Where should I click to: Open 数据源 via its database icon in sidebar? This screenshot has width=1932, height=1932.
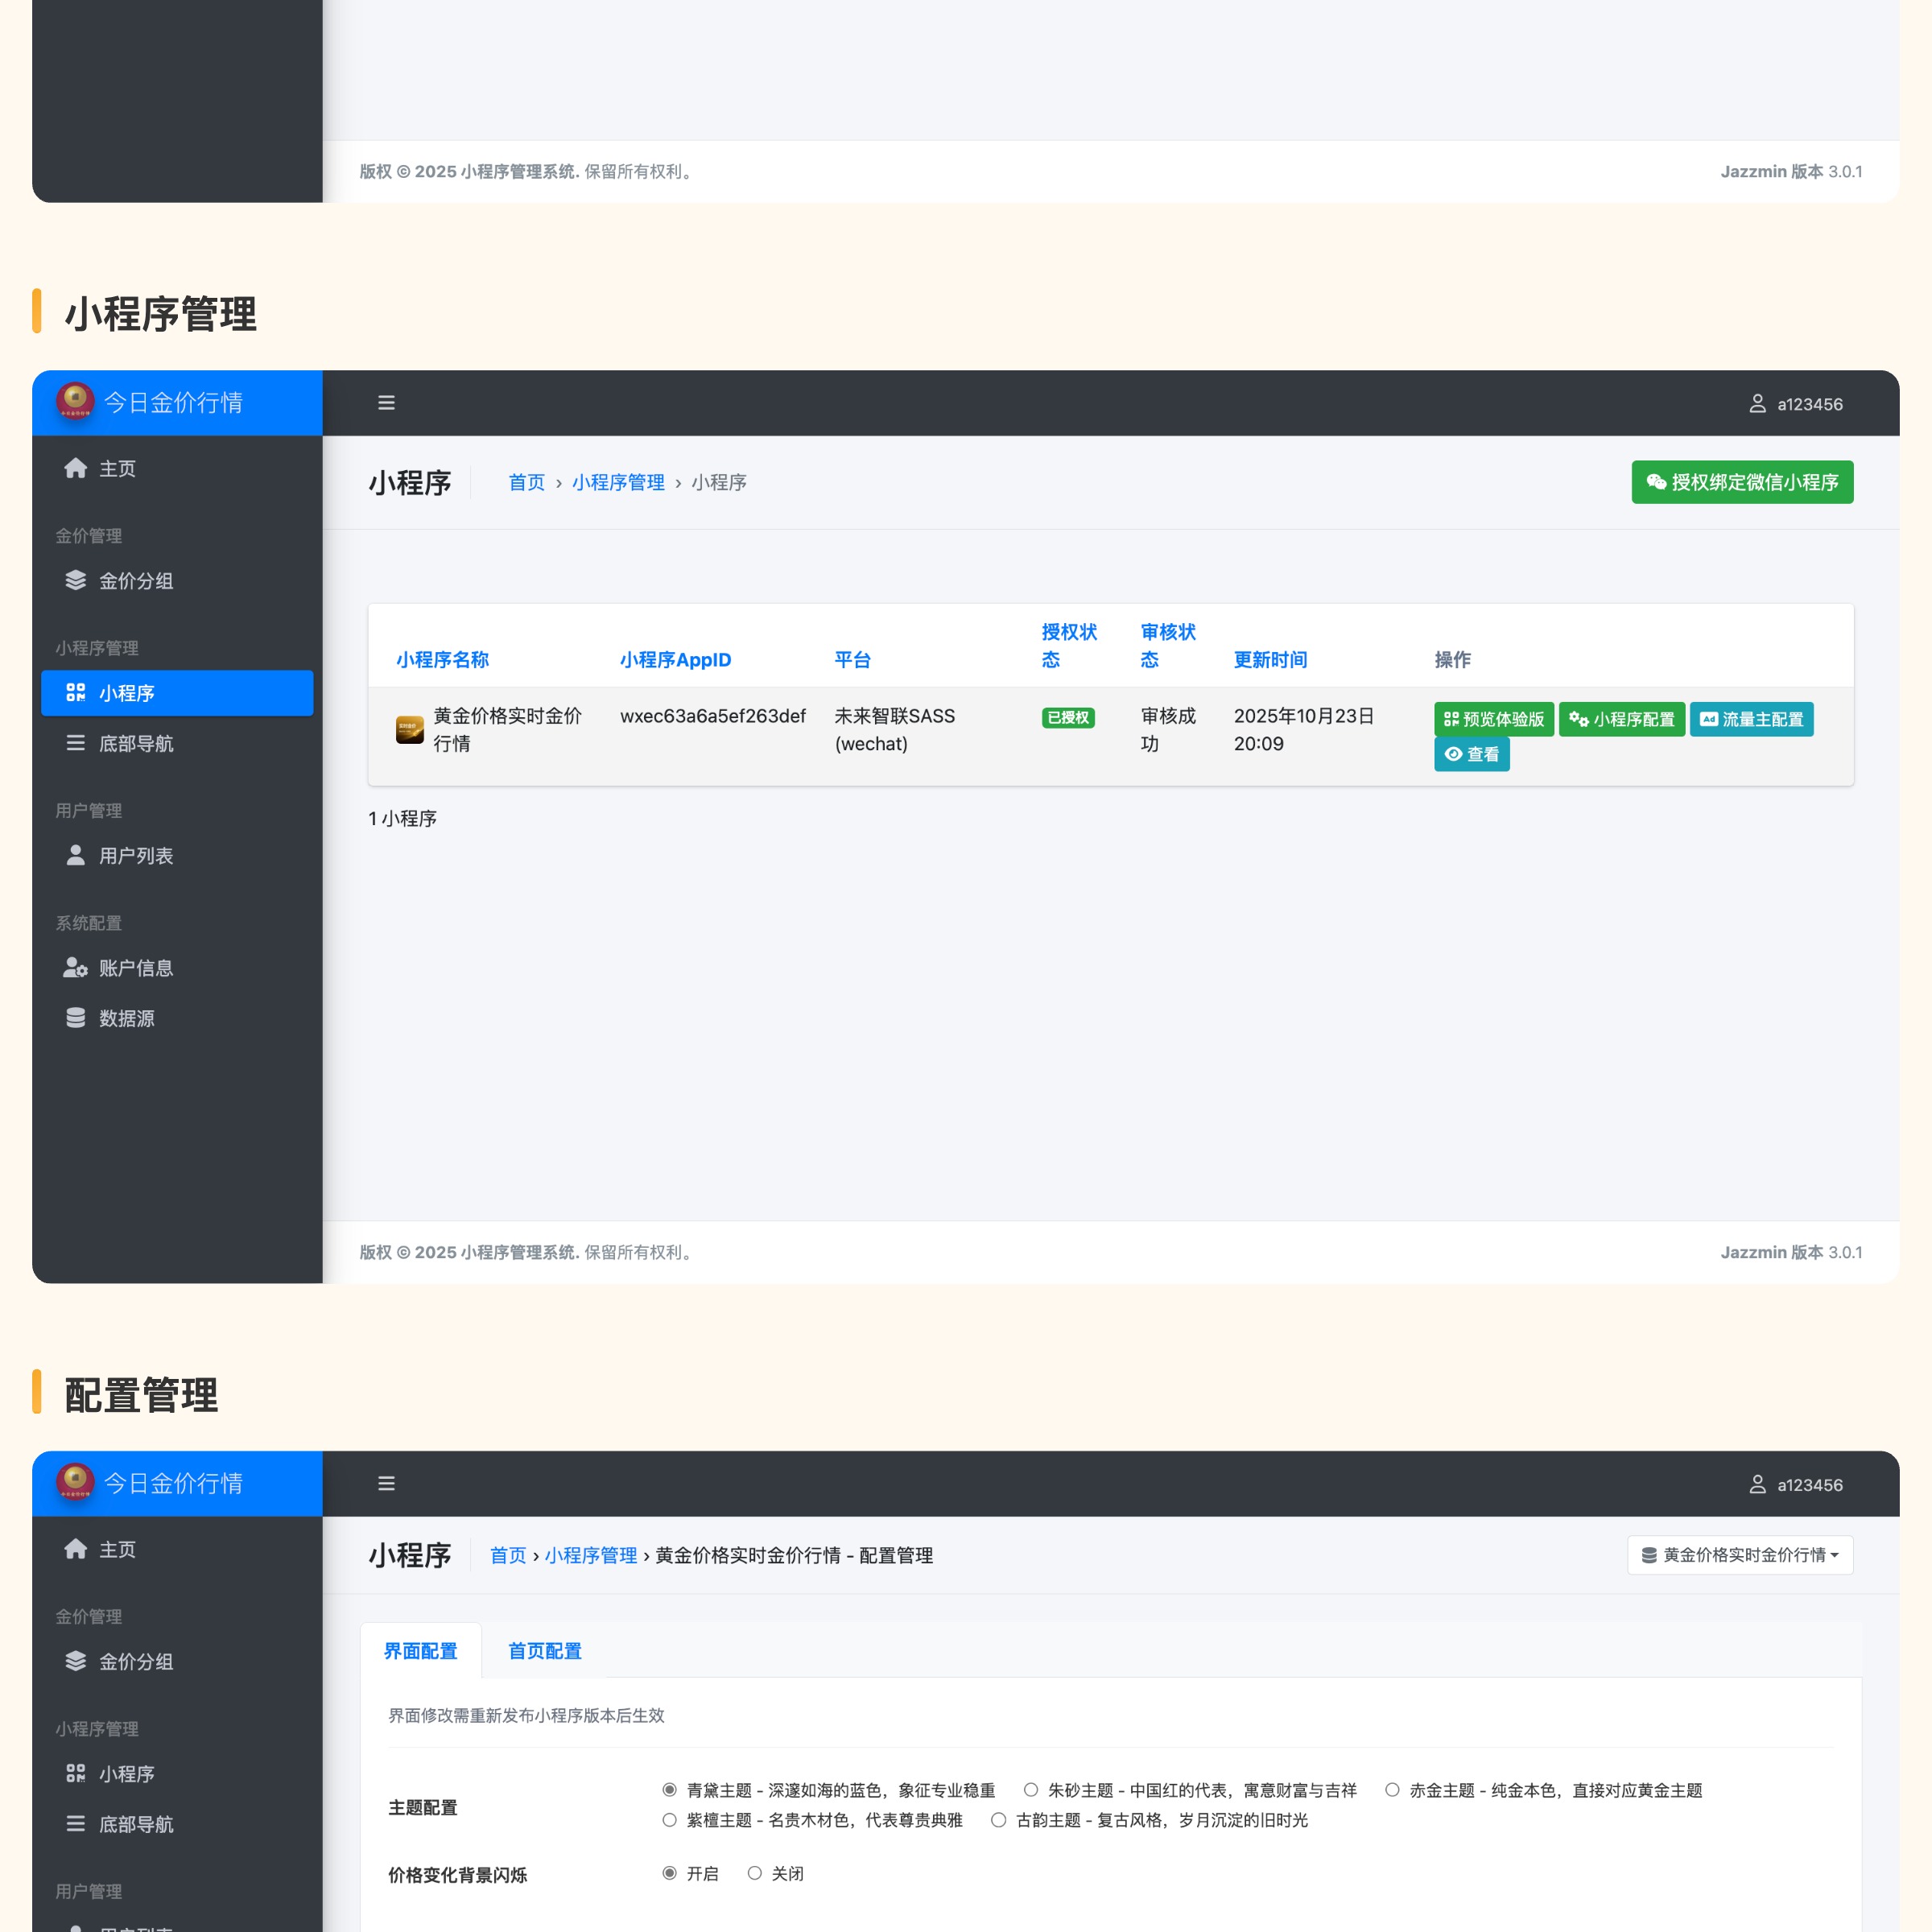click(x=75, y=1018)
